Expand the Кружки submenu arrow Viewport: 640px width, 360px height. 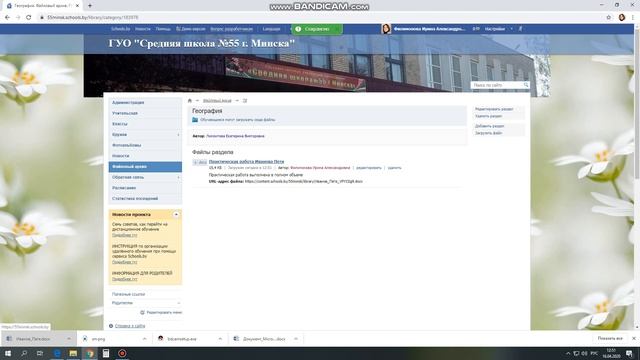click(178, 135)
